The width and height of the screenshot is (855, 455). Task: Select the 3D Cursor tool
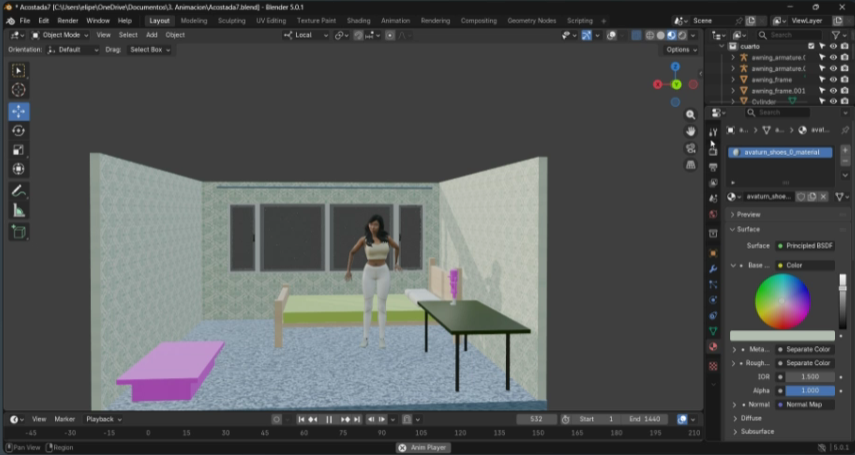[x=19, y=90]
